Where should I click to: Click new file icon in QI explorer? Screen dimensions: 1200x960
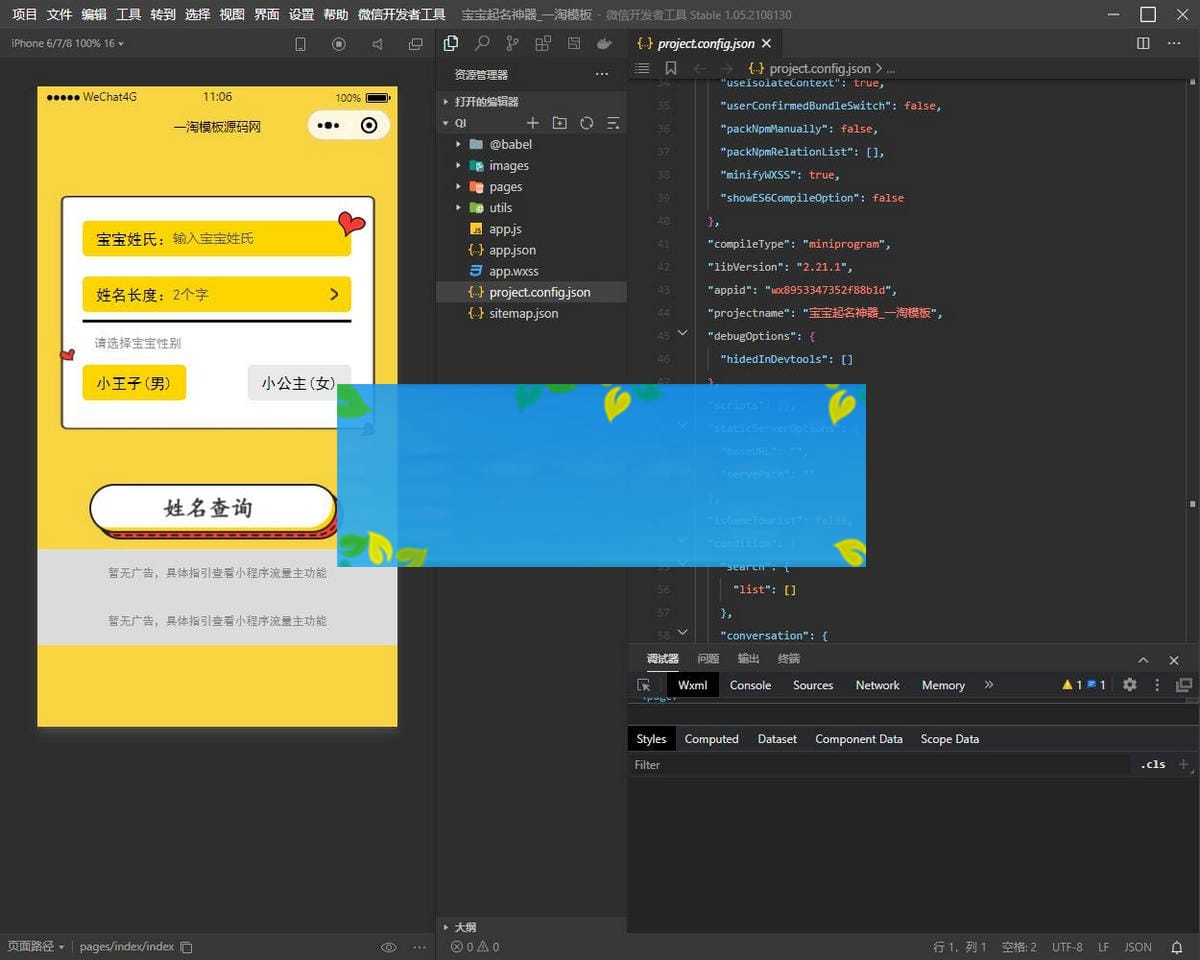[x=533, y=123]
